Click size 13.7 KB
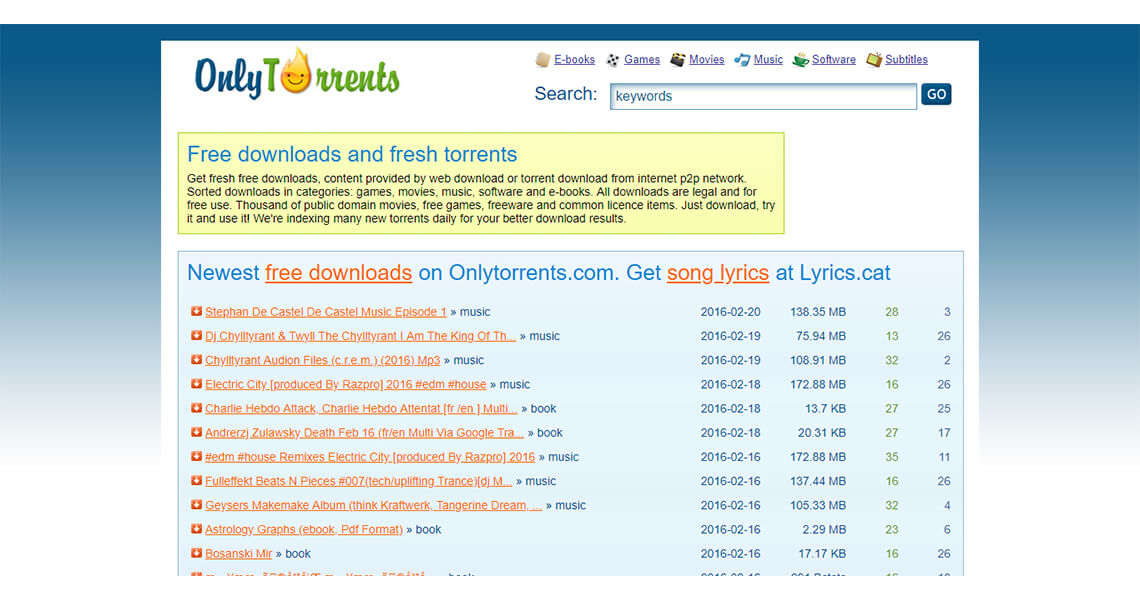The height and width of the screenshot is (600, 1140). (x=825, y=409)
